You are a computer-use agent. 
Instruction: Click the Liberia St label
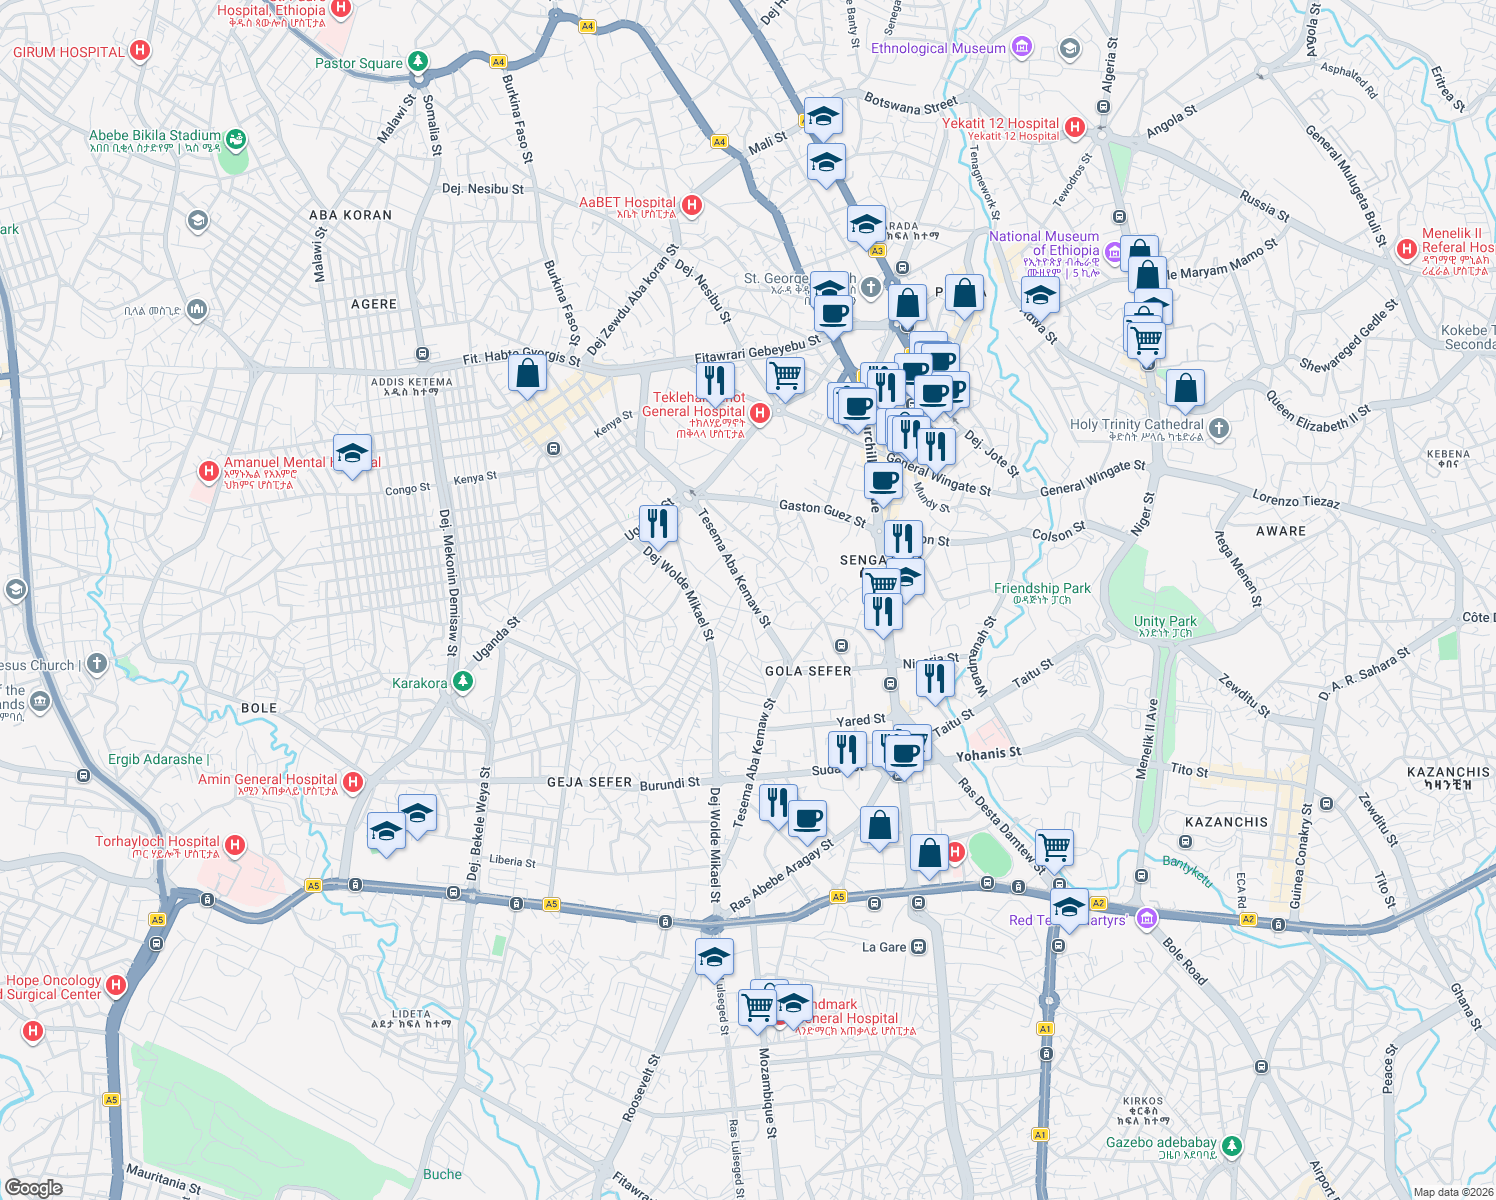[512, 861]
